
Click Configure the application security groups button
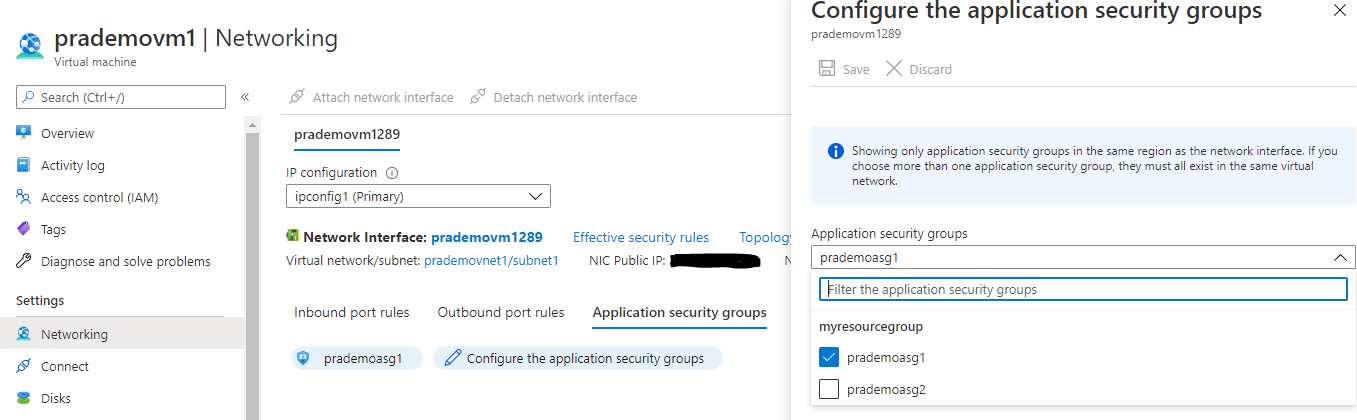577,358
